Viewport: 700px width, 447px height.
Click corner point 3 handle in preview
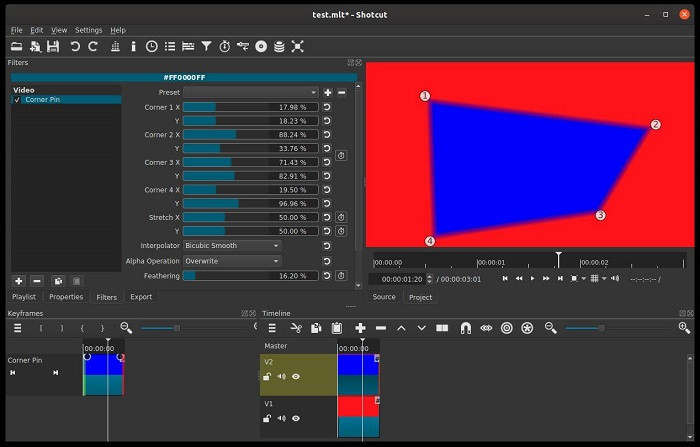pyautogui.click(x=601, y=215)
